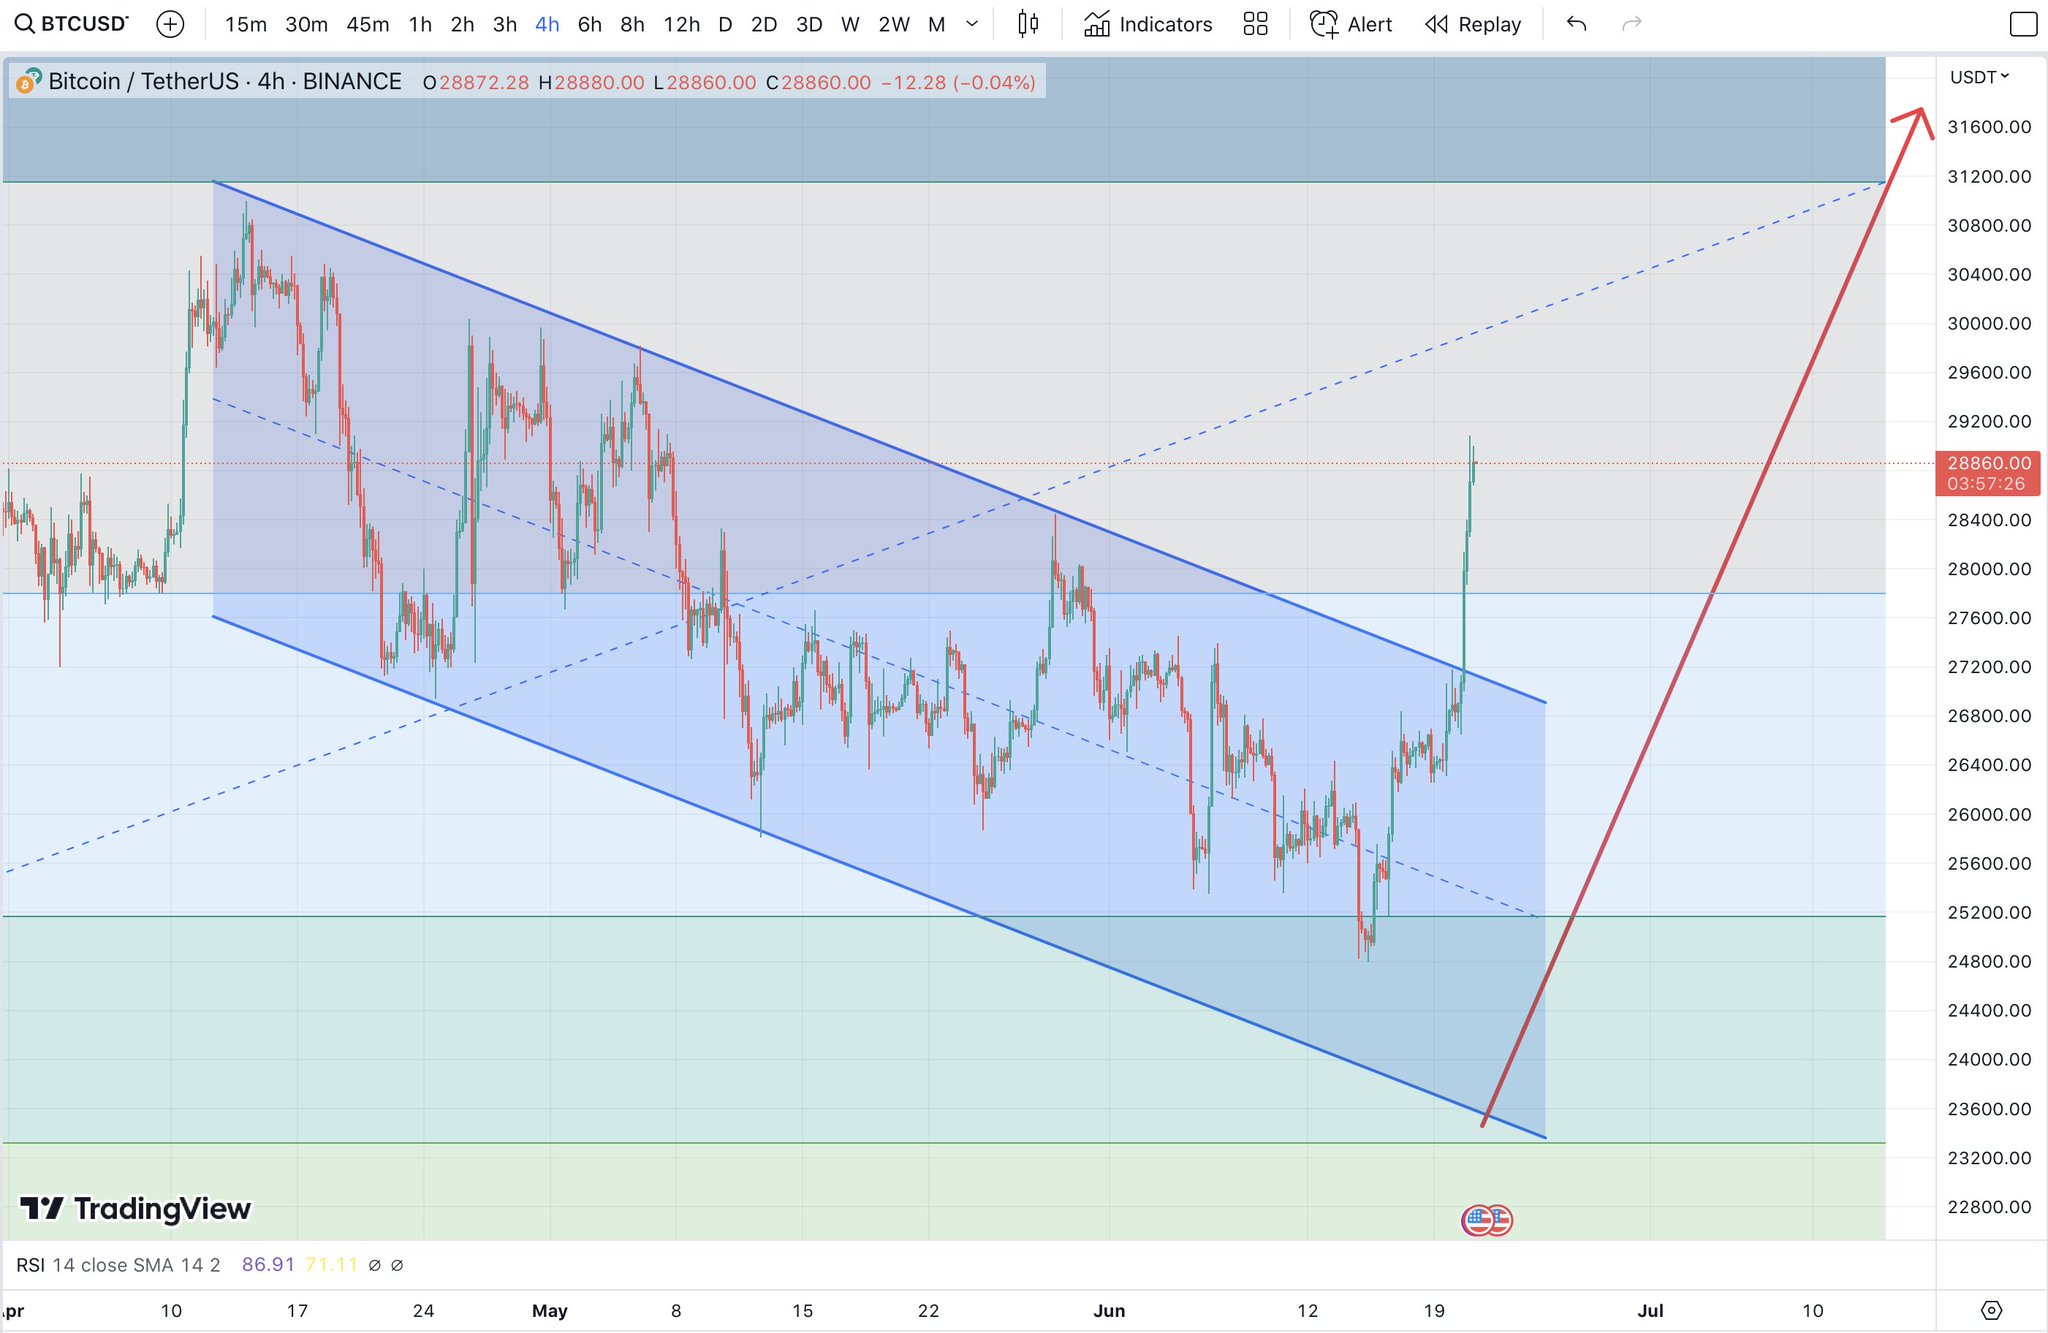Click the change value −12.28 (−0.04%)

[x=958, y=82]
